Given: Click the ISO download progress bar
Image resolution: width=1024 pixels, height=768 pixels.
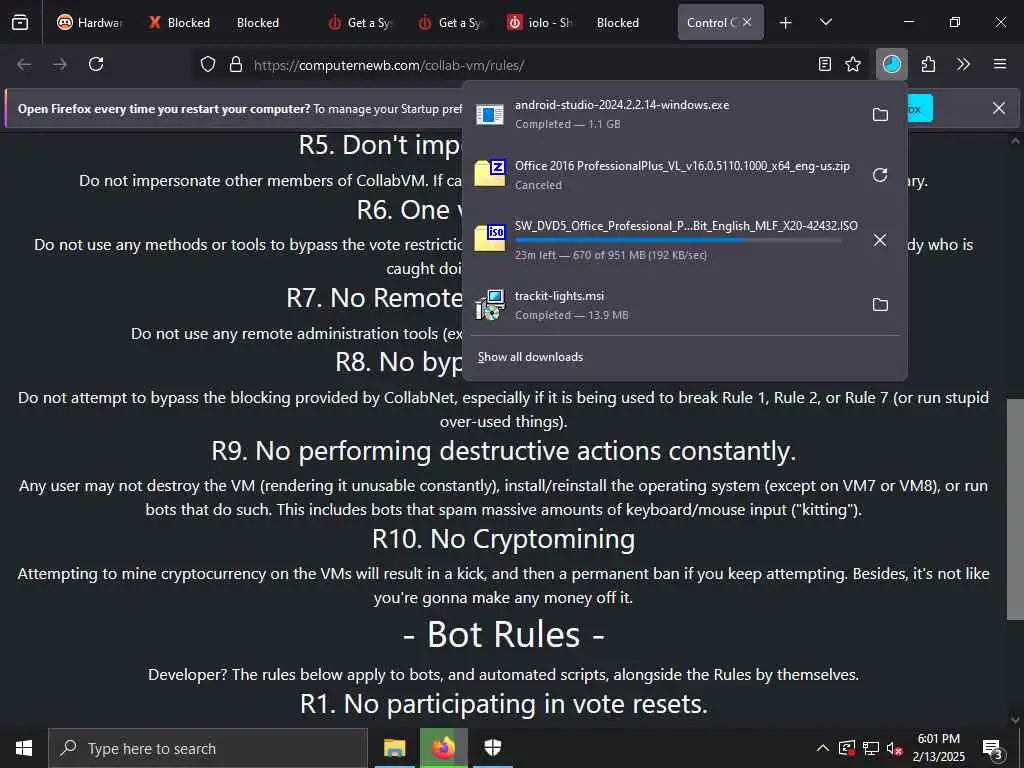Looking at the screenshot, I should click(x=678, y=240).
